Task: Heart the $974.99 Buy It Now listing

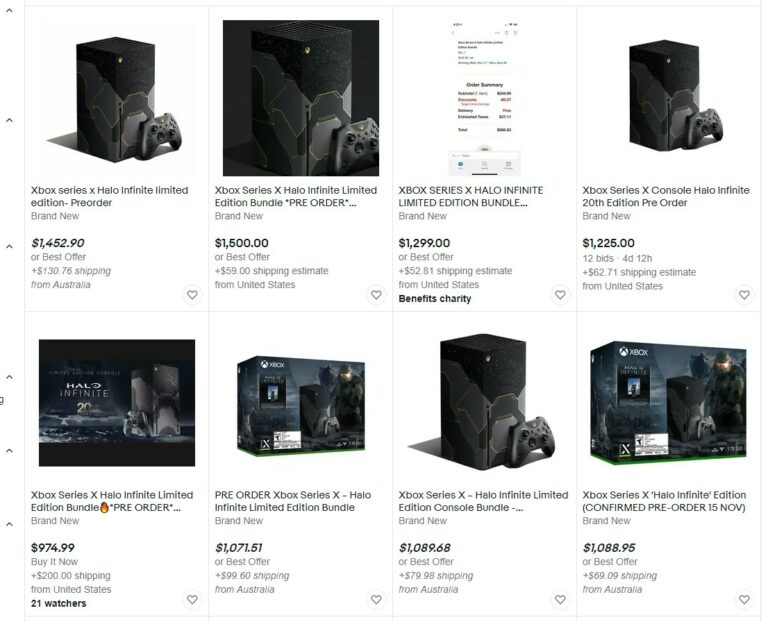Action: click(x=192, y=599)
